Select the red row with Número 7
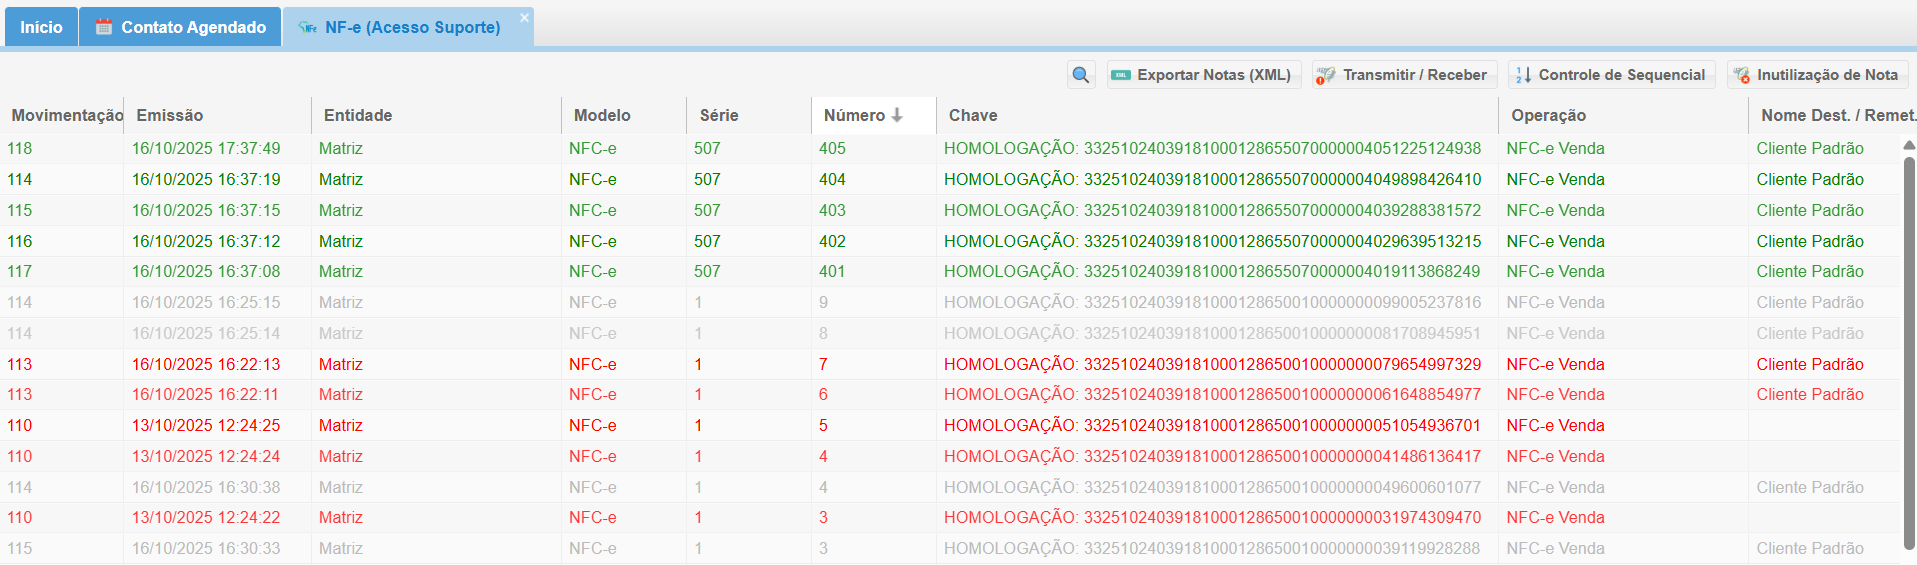 click(823, 364)
